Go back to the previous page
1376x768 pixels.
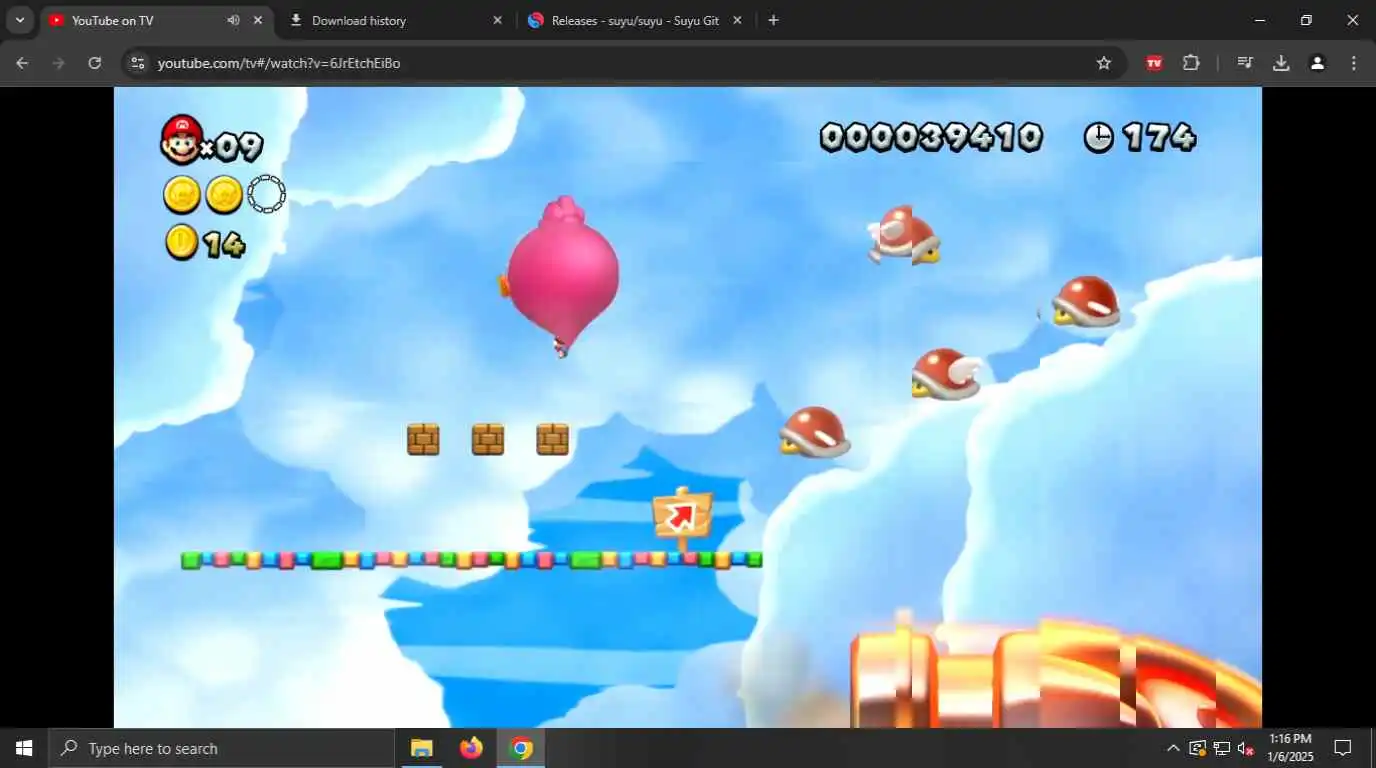click(22, 63)
